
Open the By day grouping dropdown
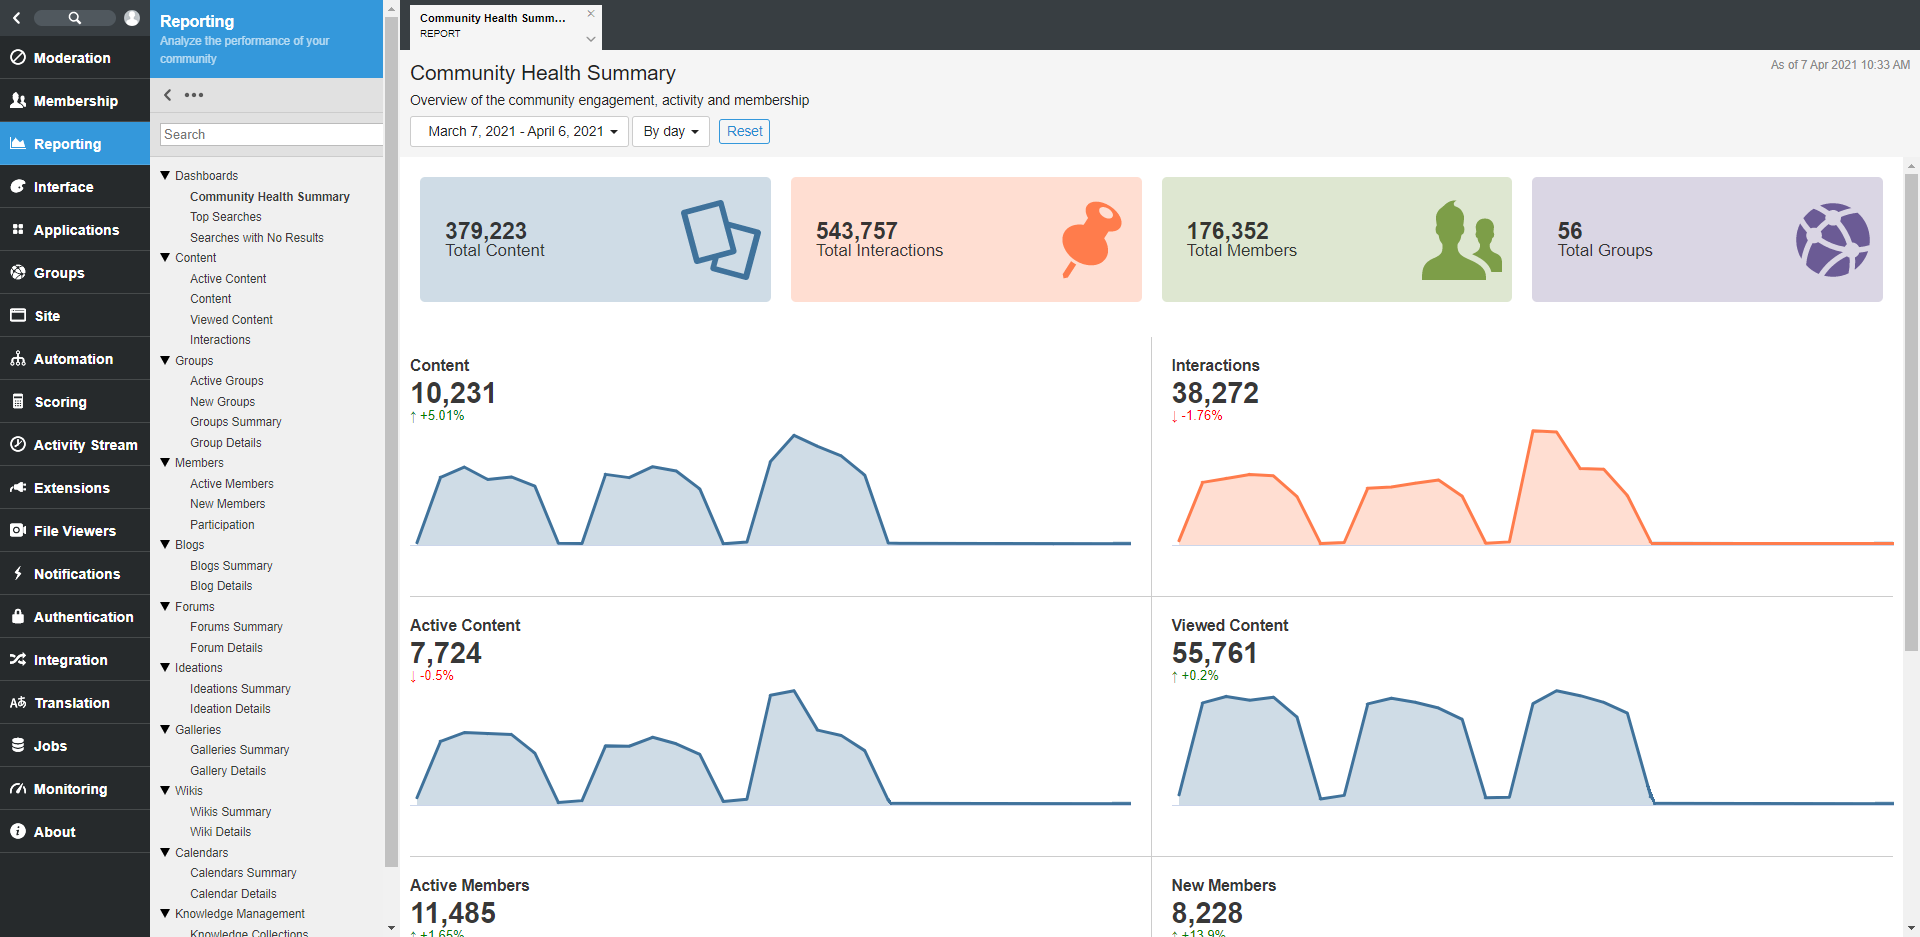(x=671, y=131)
